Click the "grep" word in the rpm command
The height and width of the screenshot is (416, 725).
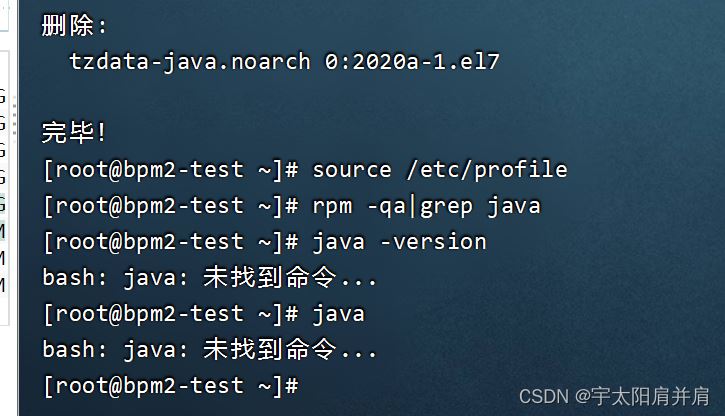coord(447,208)
